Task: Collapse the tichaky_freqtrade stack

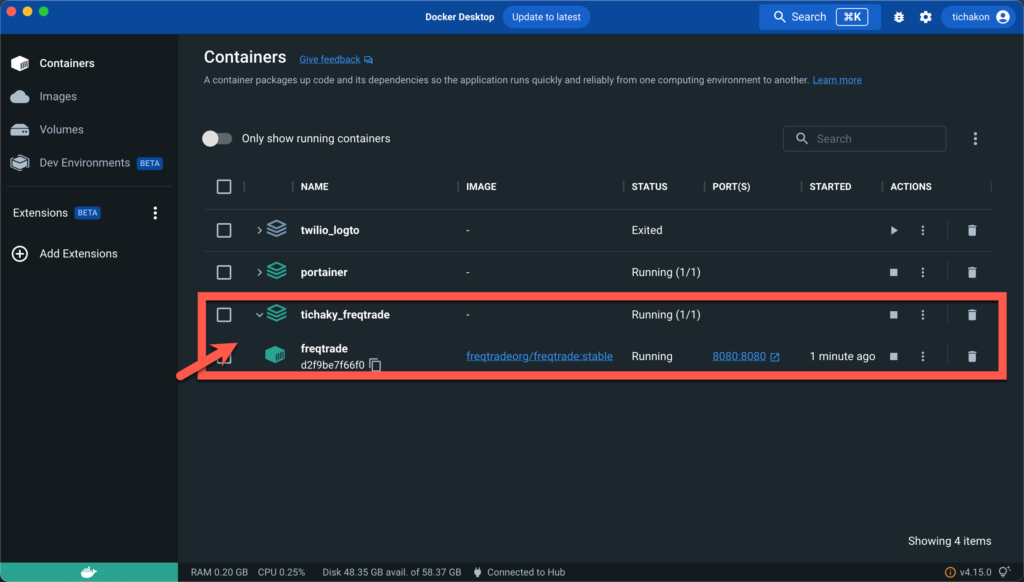Action: point(259,315)
